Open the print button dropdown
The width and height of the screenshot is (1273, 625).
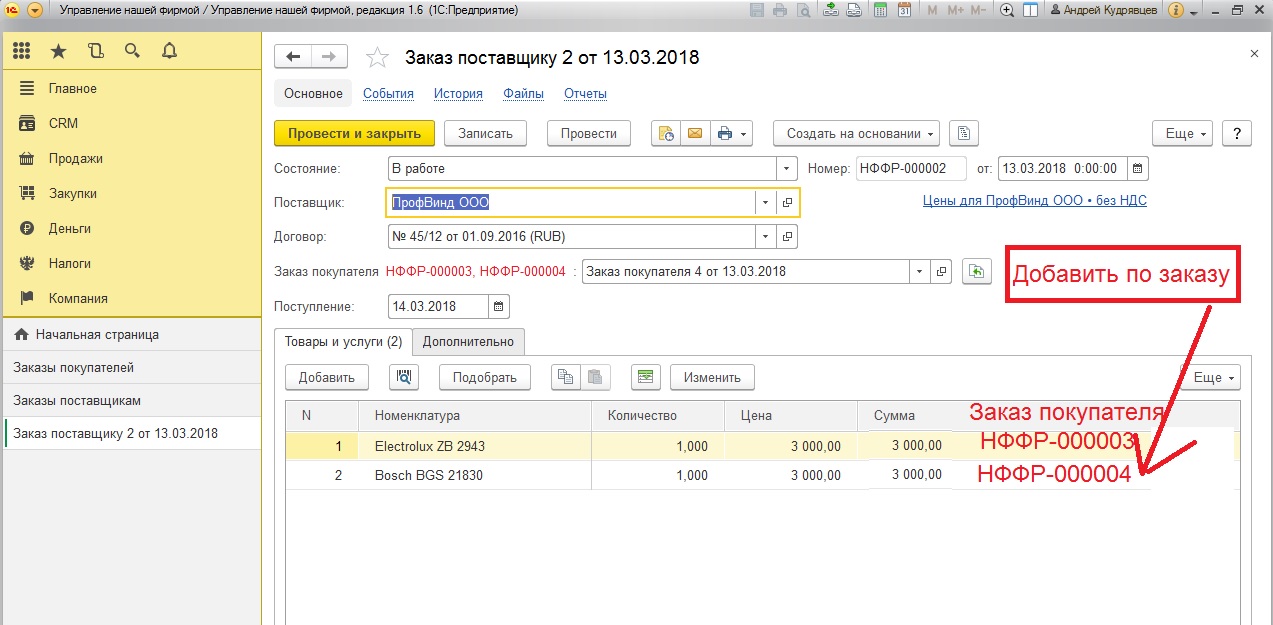pos(732,133)
